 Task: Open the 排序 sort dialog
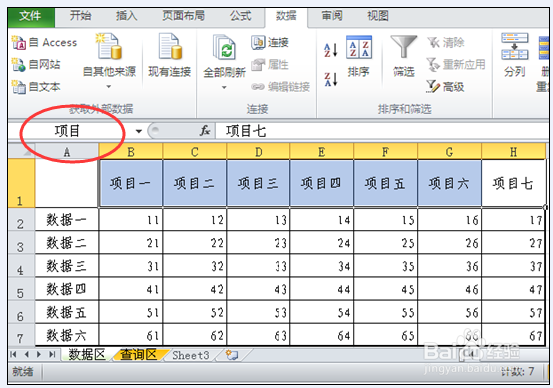click(x=359, y=56)
